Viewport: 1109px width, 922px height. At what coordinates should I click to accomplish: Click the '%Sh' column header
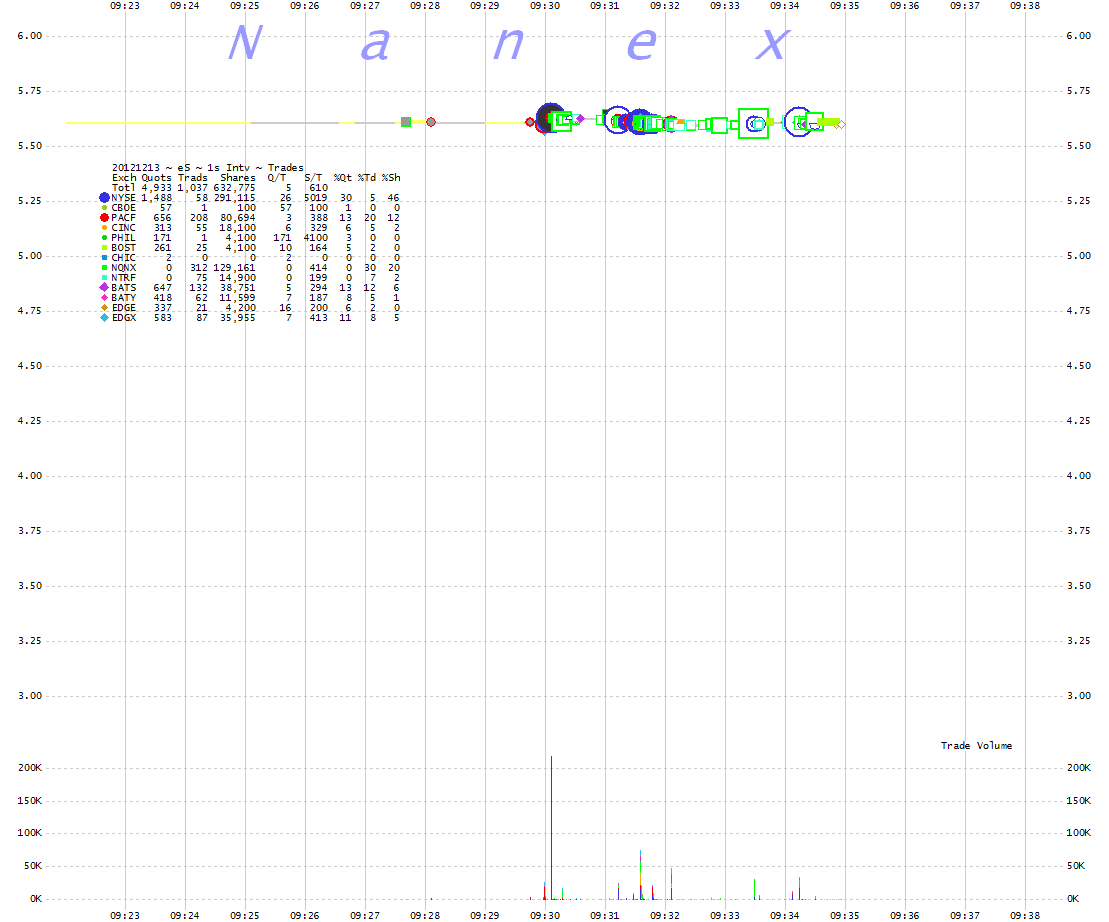(391, 177)
